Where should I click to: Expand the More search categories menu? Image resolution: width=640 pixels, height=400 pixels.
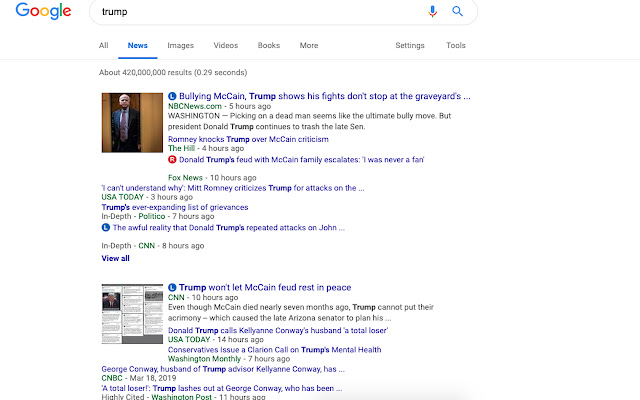(309, 45)
